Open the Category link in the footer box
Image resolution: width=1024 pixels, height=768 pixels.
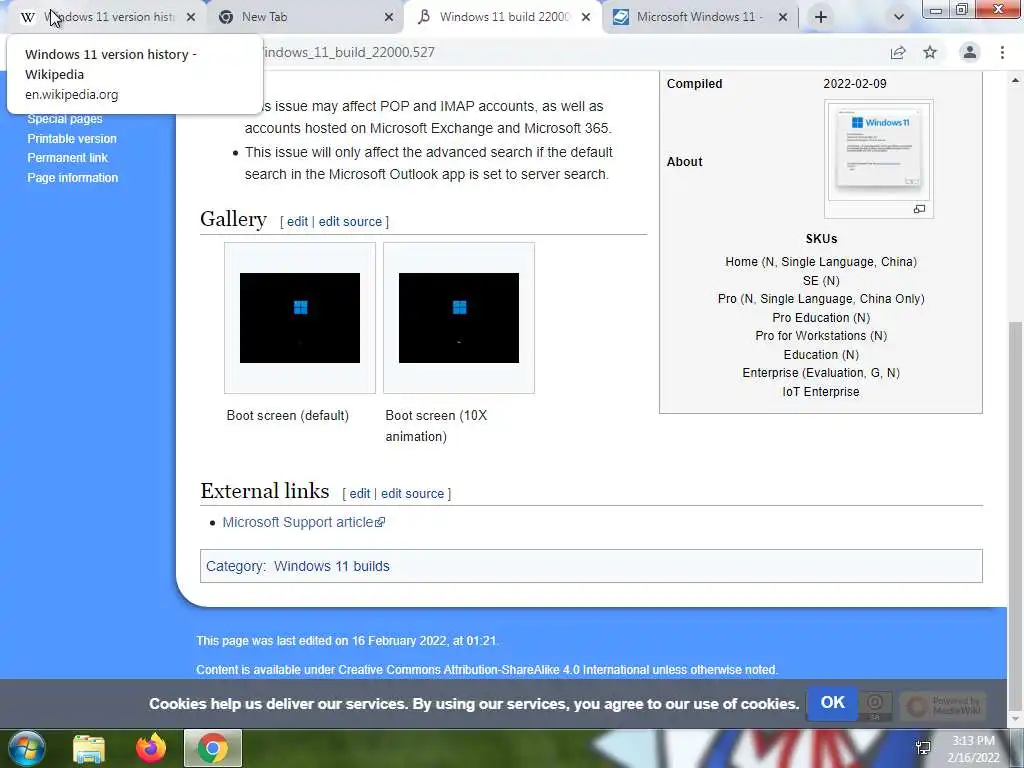tap(234, 566)
